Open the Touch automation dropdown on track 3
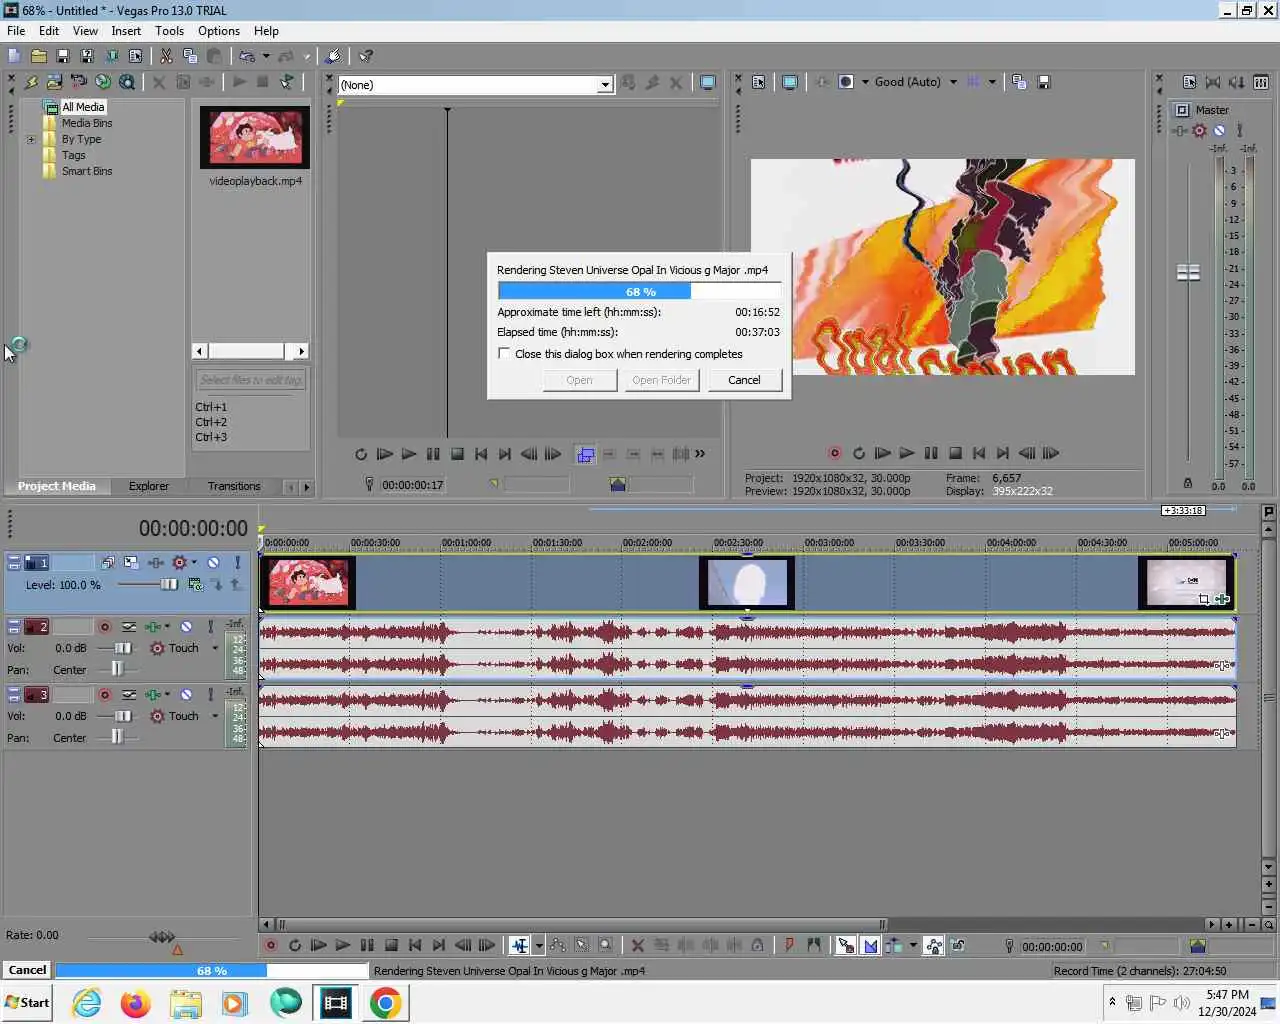The image size is (1280, 1024). [x=215, y=716]
